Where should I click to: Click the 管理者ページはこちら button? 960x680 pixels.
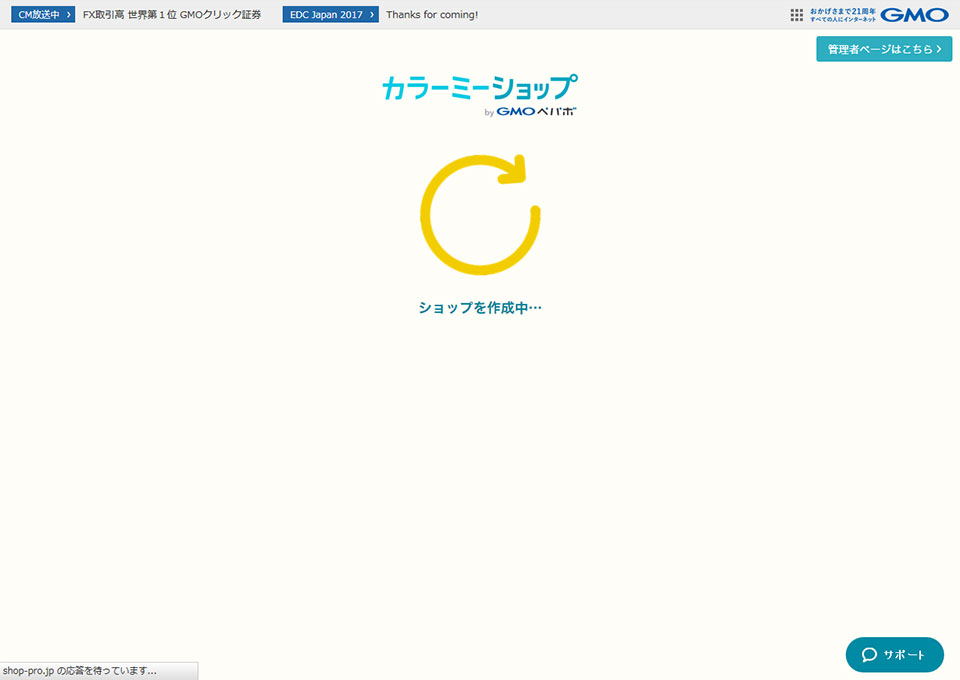pyautogui.click(x=884, y=47)
